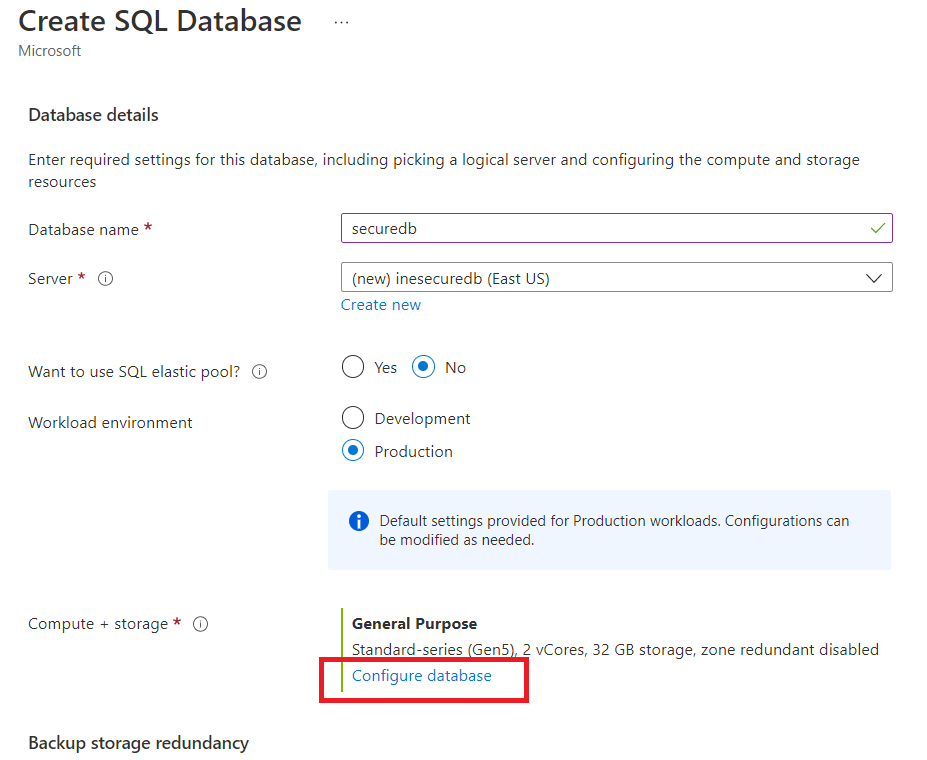Click the Workload environment label
Screen dimensions: 927x760
(110, 423)
